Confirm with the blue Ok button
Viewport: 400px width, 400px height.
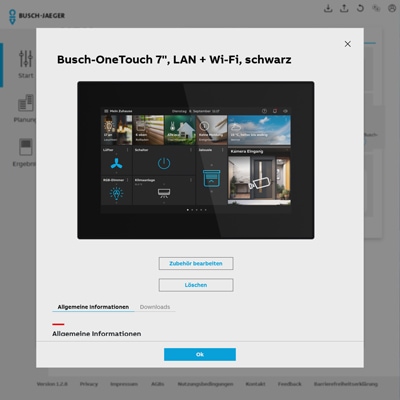200,354
